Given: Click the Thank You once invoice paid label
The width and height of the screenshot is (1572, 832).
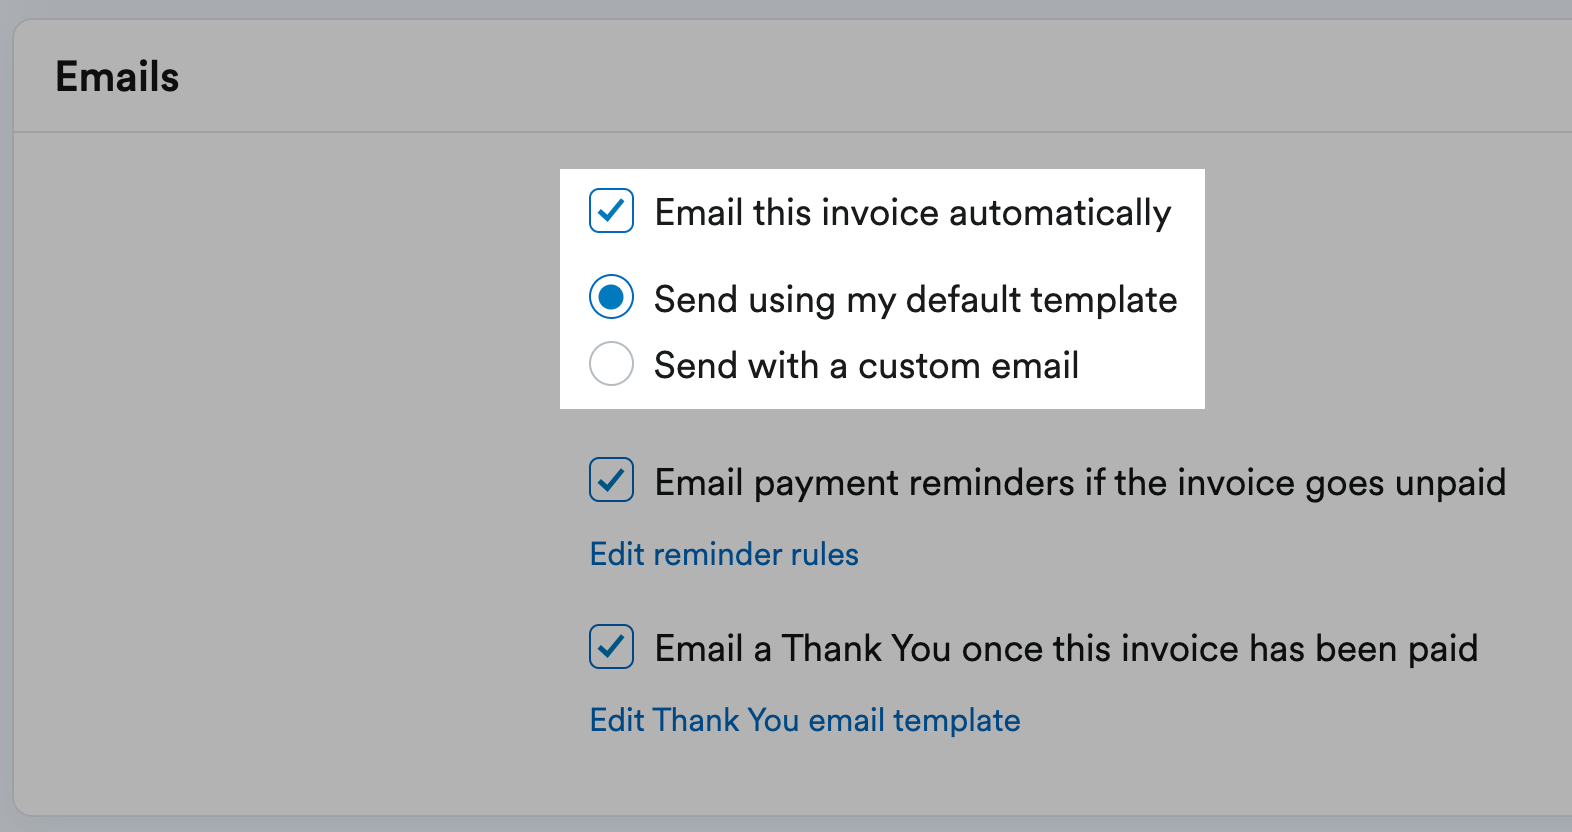Looking at the screenshot, I should [x=1066, y=649].
